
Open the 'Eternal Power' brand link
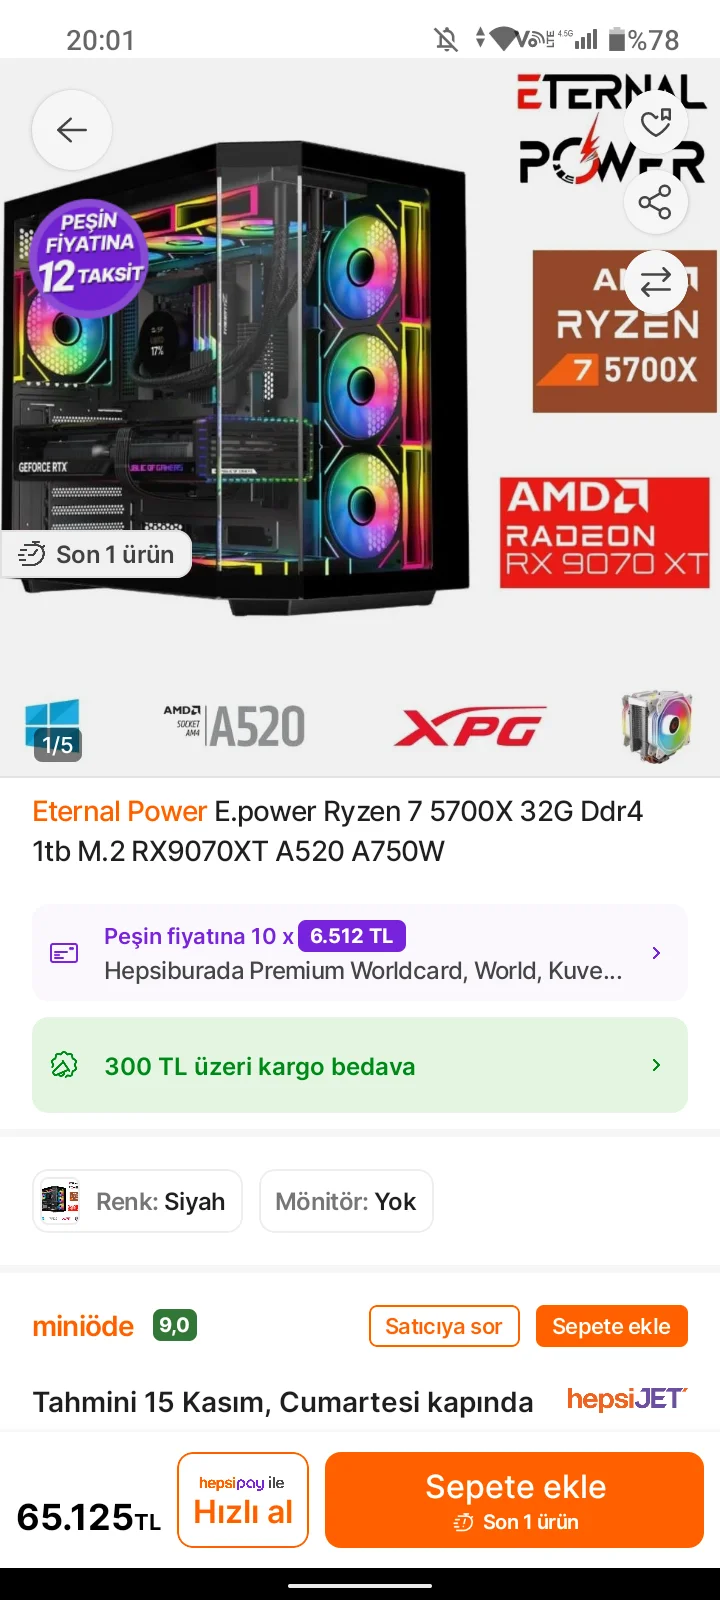point(119,811)
